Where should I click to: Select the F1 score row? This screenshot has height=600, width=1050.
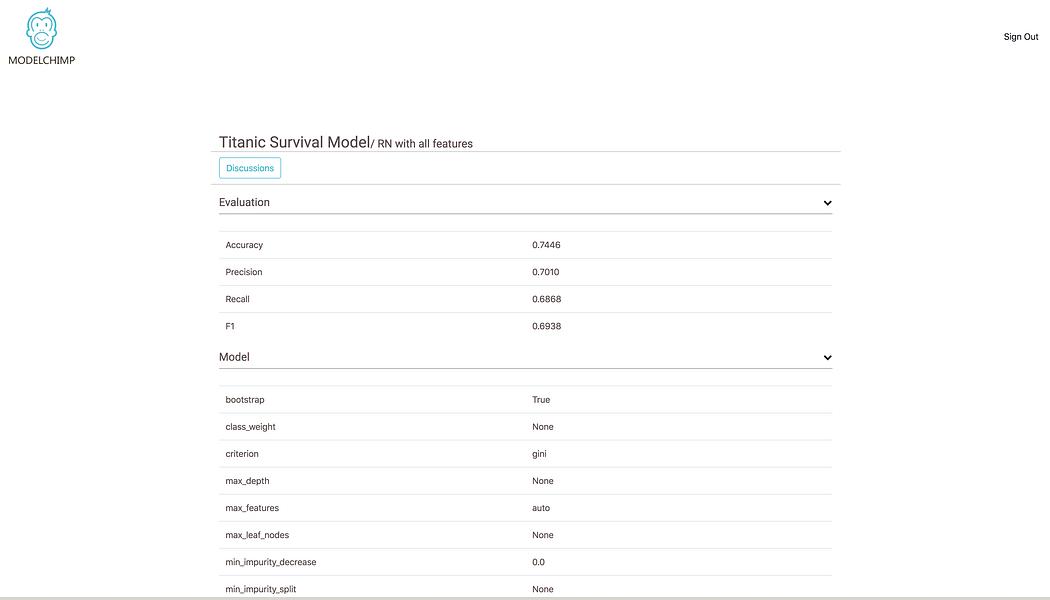pyautogui.click(x=526, y=326)
